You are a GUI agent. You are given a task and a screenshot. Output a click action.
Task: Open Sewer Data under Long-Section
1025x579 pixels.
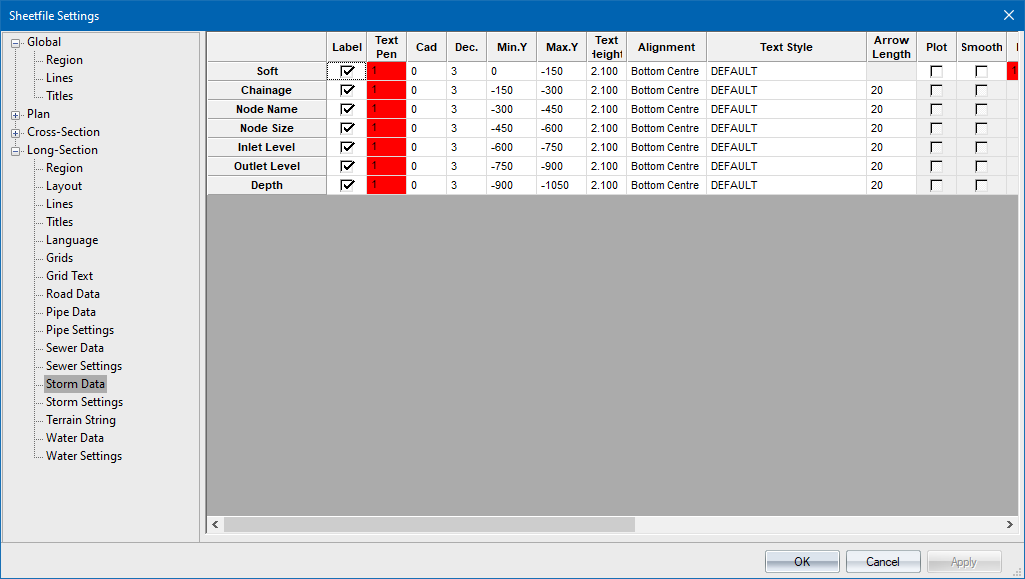pyautogui.click(x=74, y=348)
